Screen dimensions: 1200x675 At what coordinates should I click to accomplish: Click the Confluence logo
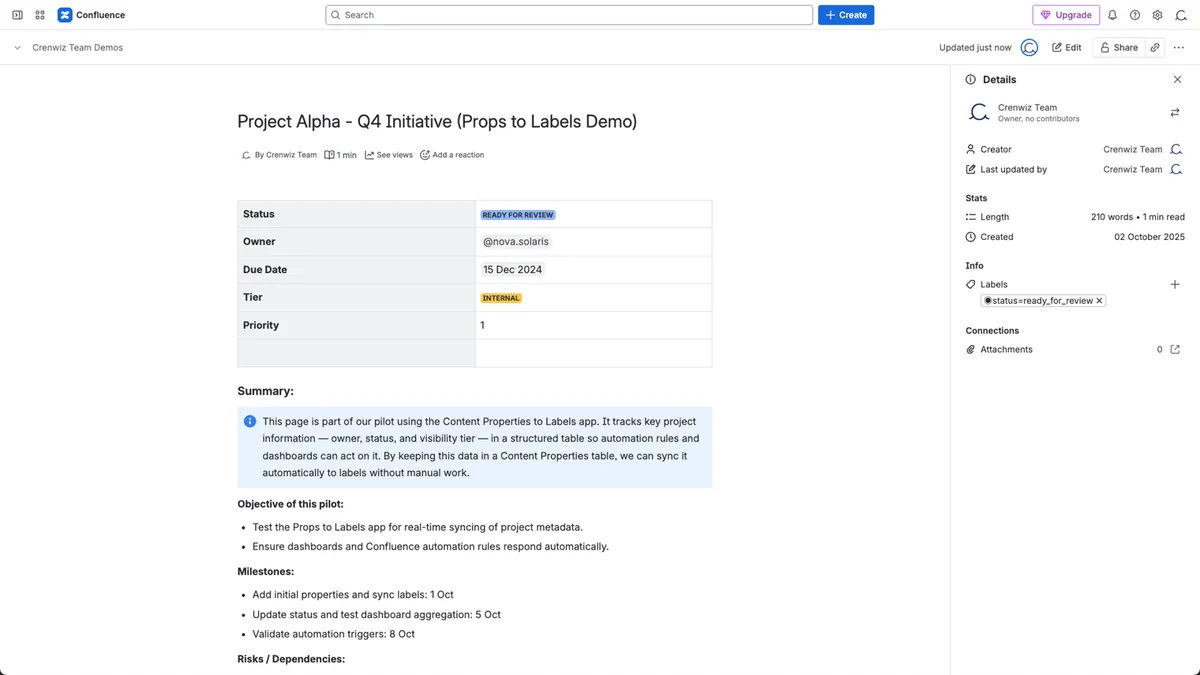91,15
